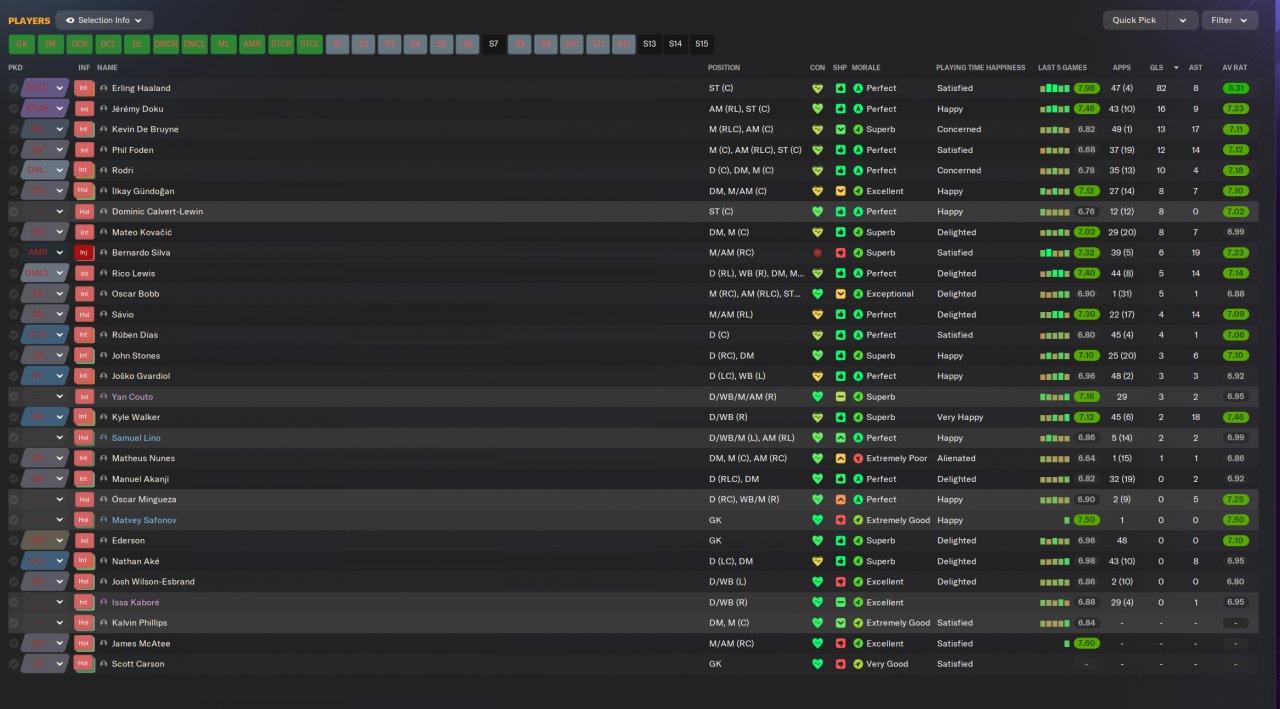Toggle the picked checkbox for Phil Foden

click(x=14, y=150)
